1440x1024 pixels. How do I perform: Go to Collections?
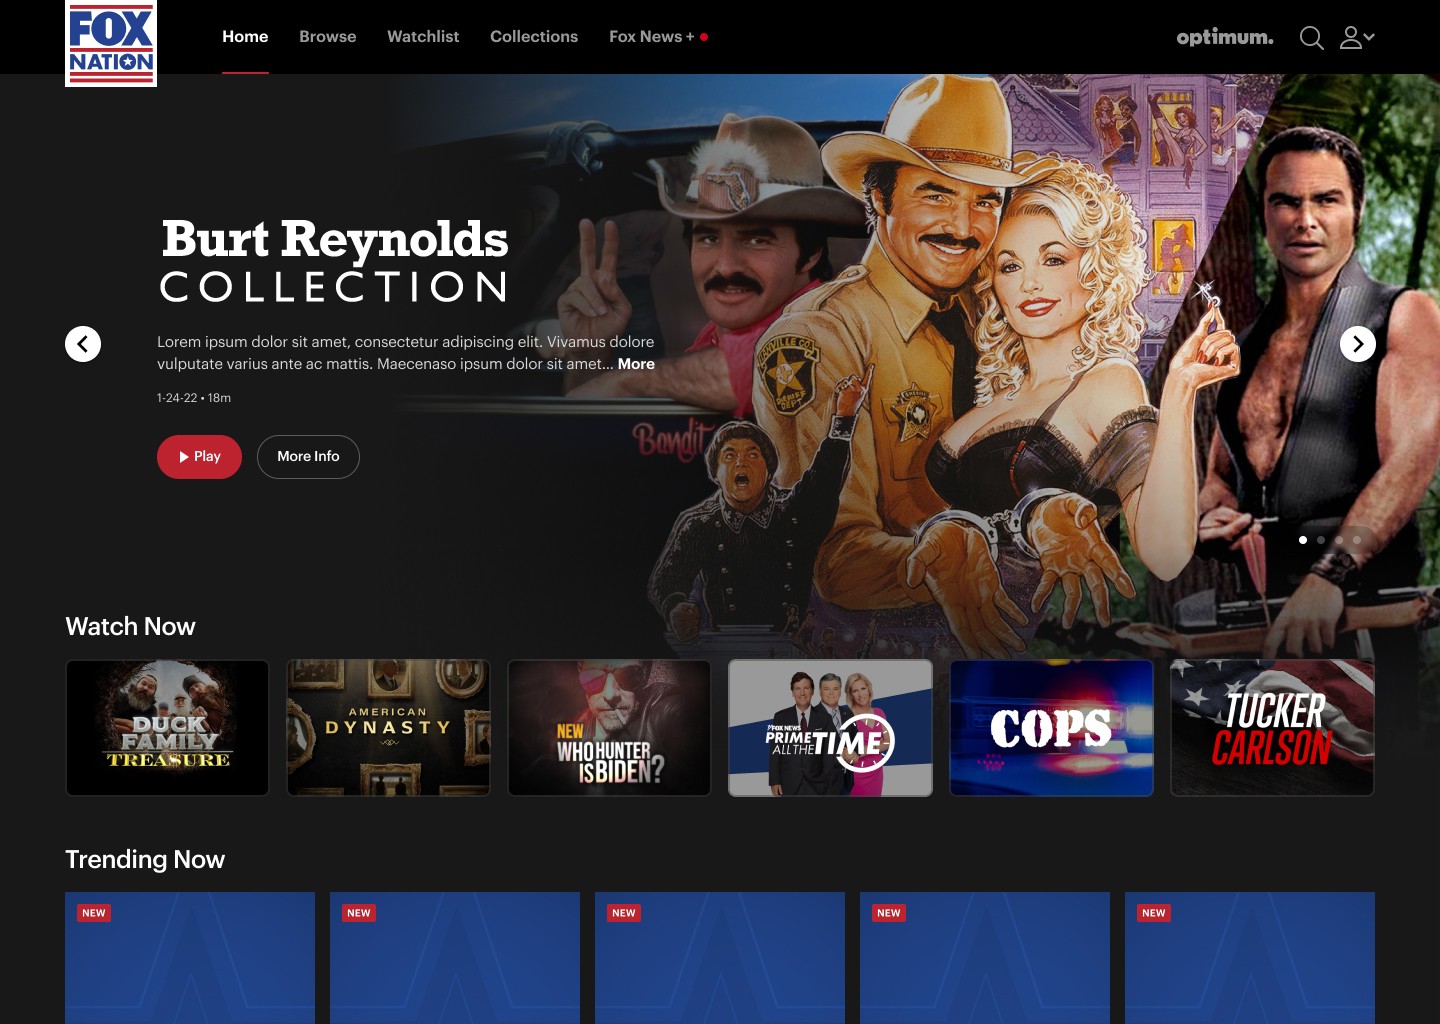[x=534, y=37]
